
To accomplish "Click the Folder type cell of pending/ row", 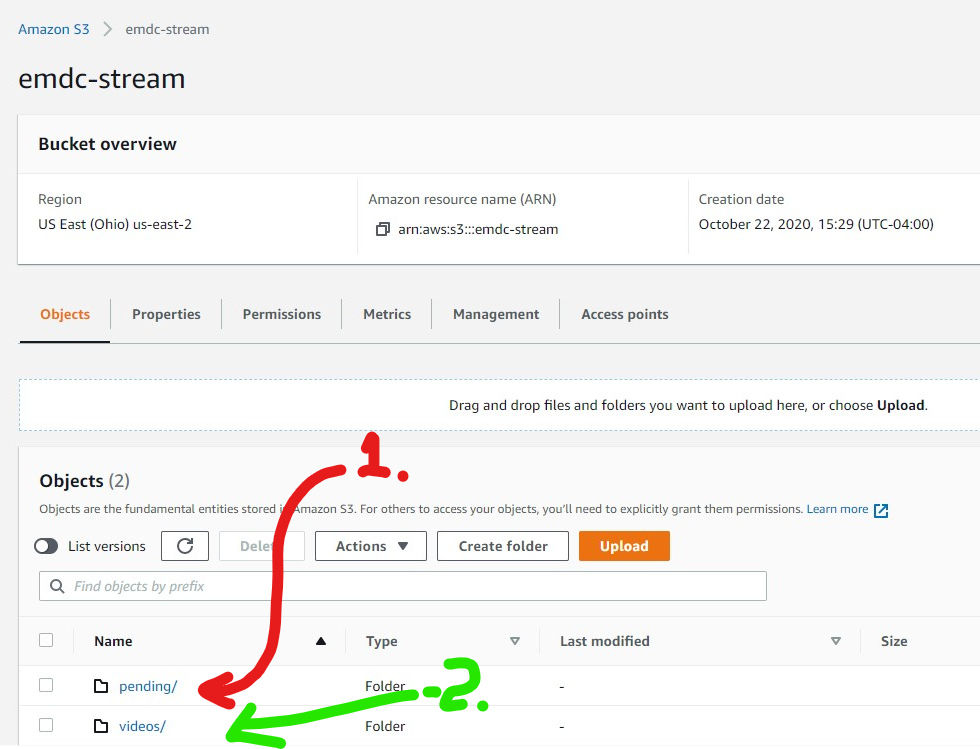I will click(x=385, y=686).
